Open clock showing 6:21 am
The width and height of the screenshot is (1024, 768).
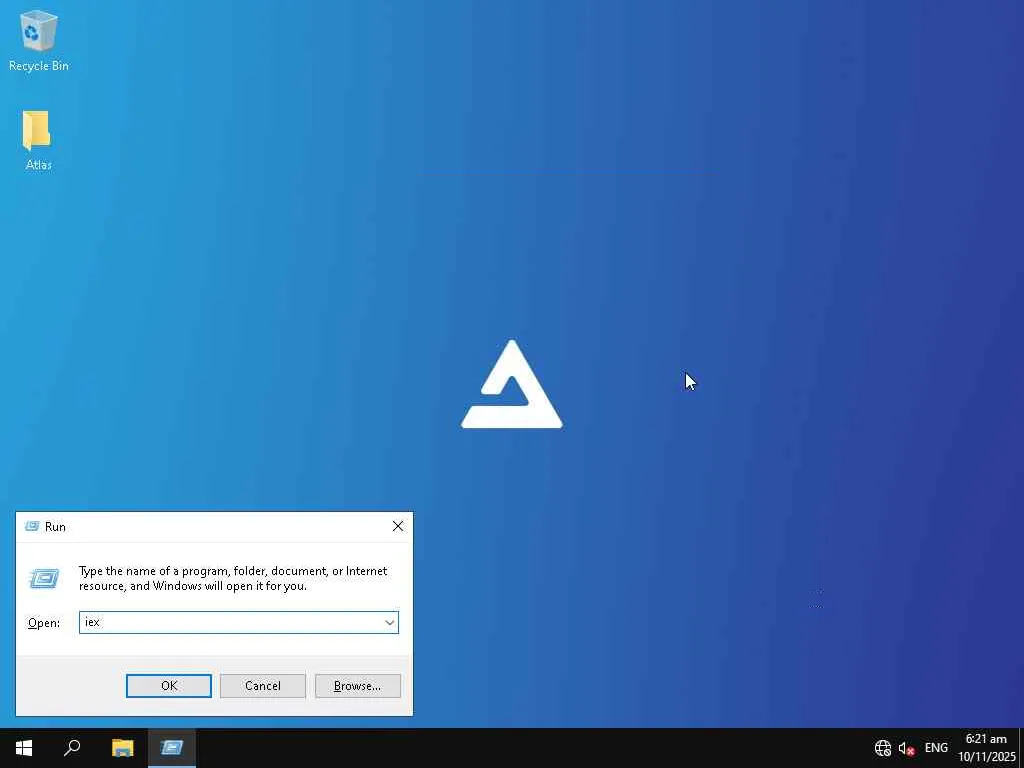986,748
